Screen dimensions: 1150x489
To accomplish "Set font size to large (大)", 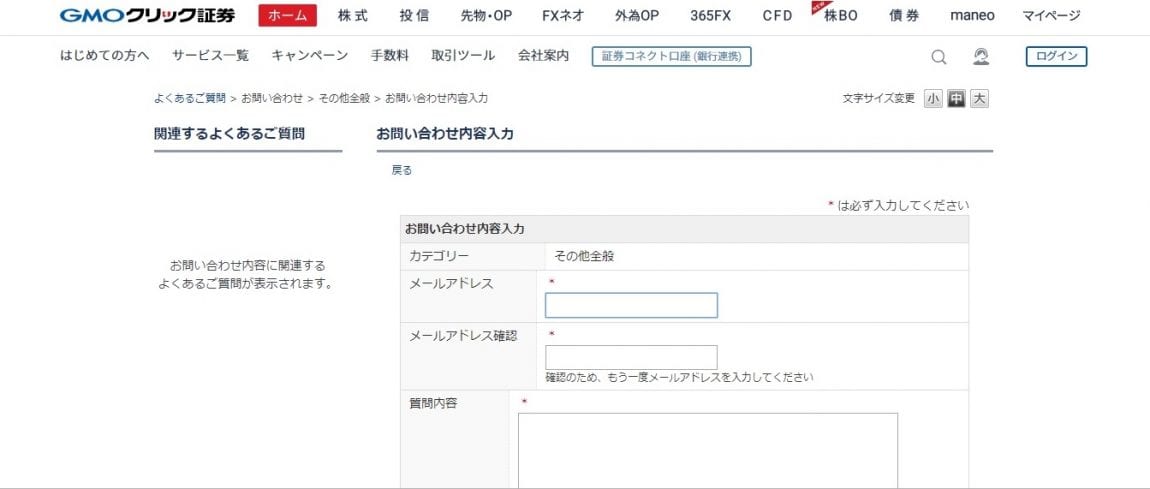I will point(979,99).
